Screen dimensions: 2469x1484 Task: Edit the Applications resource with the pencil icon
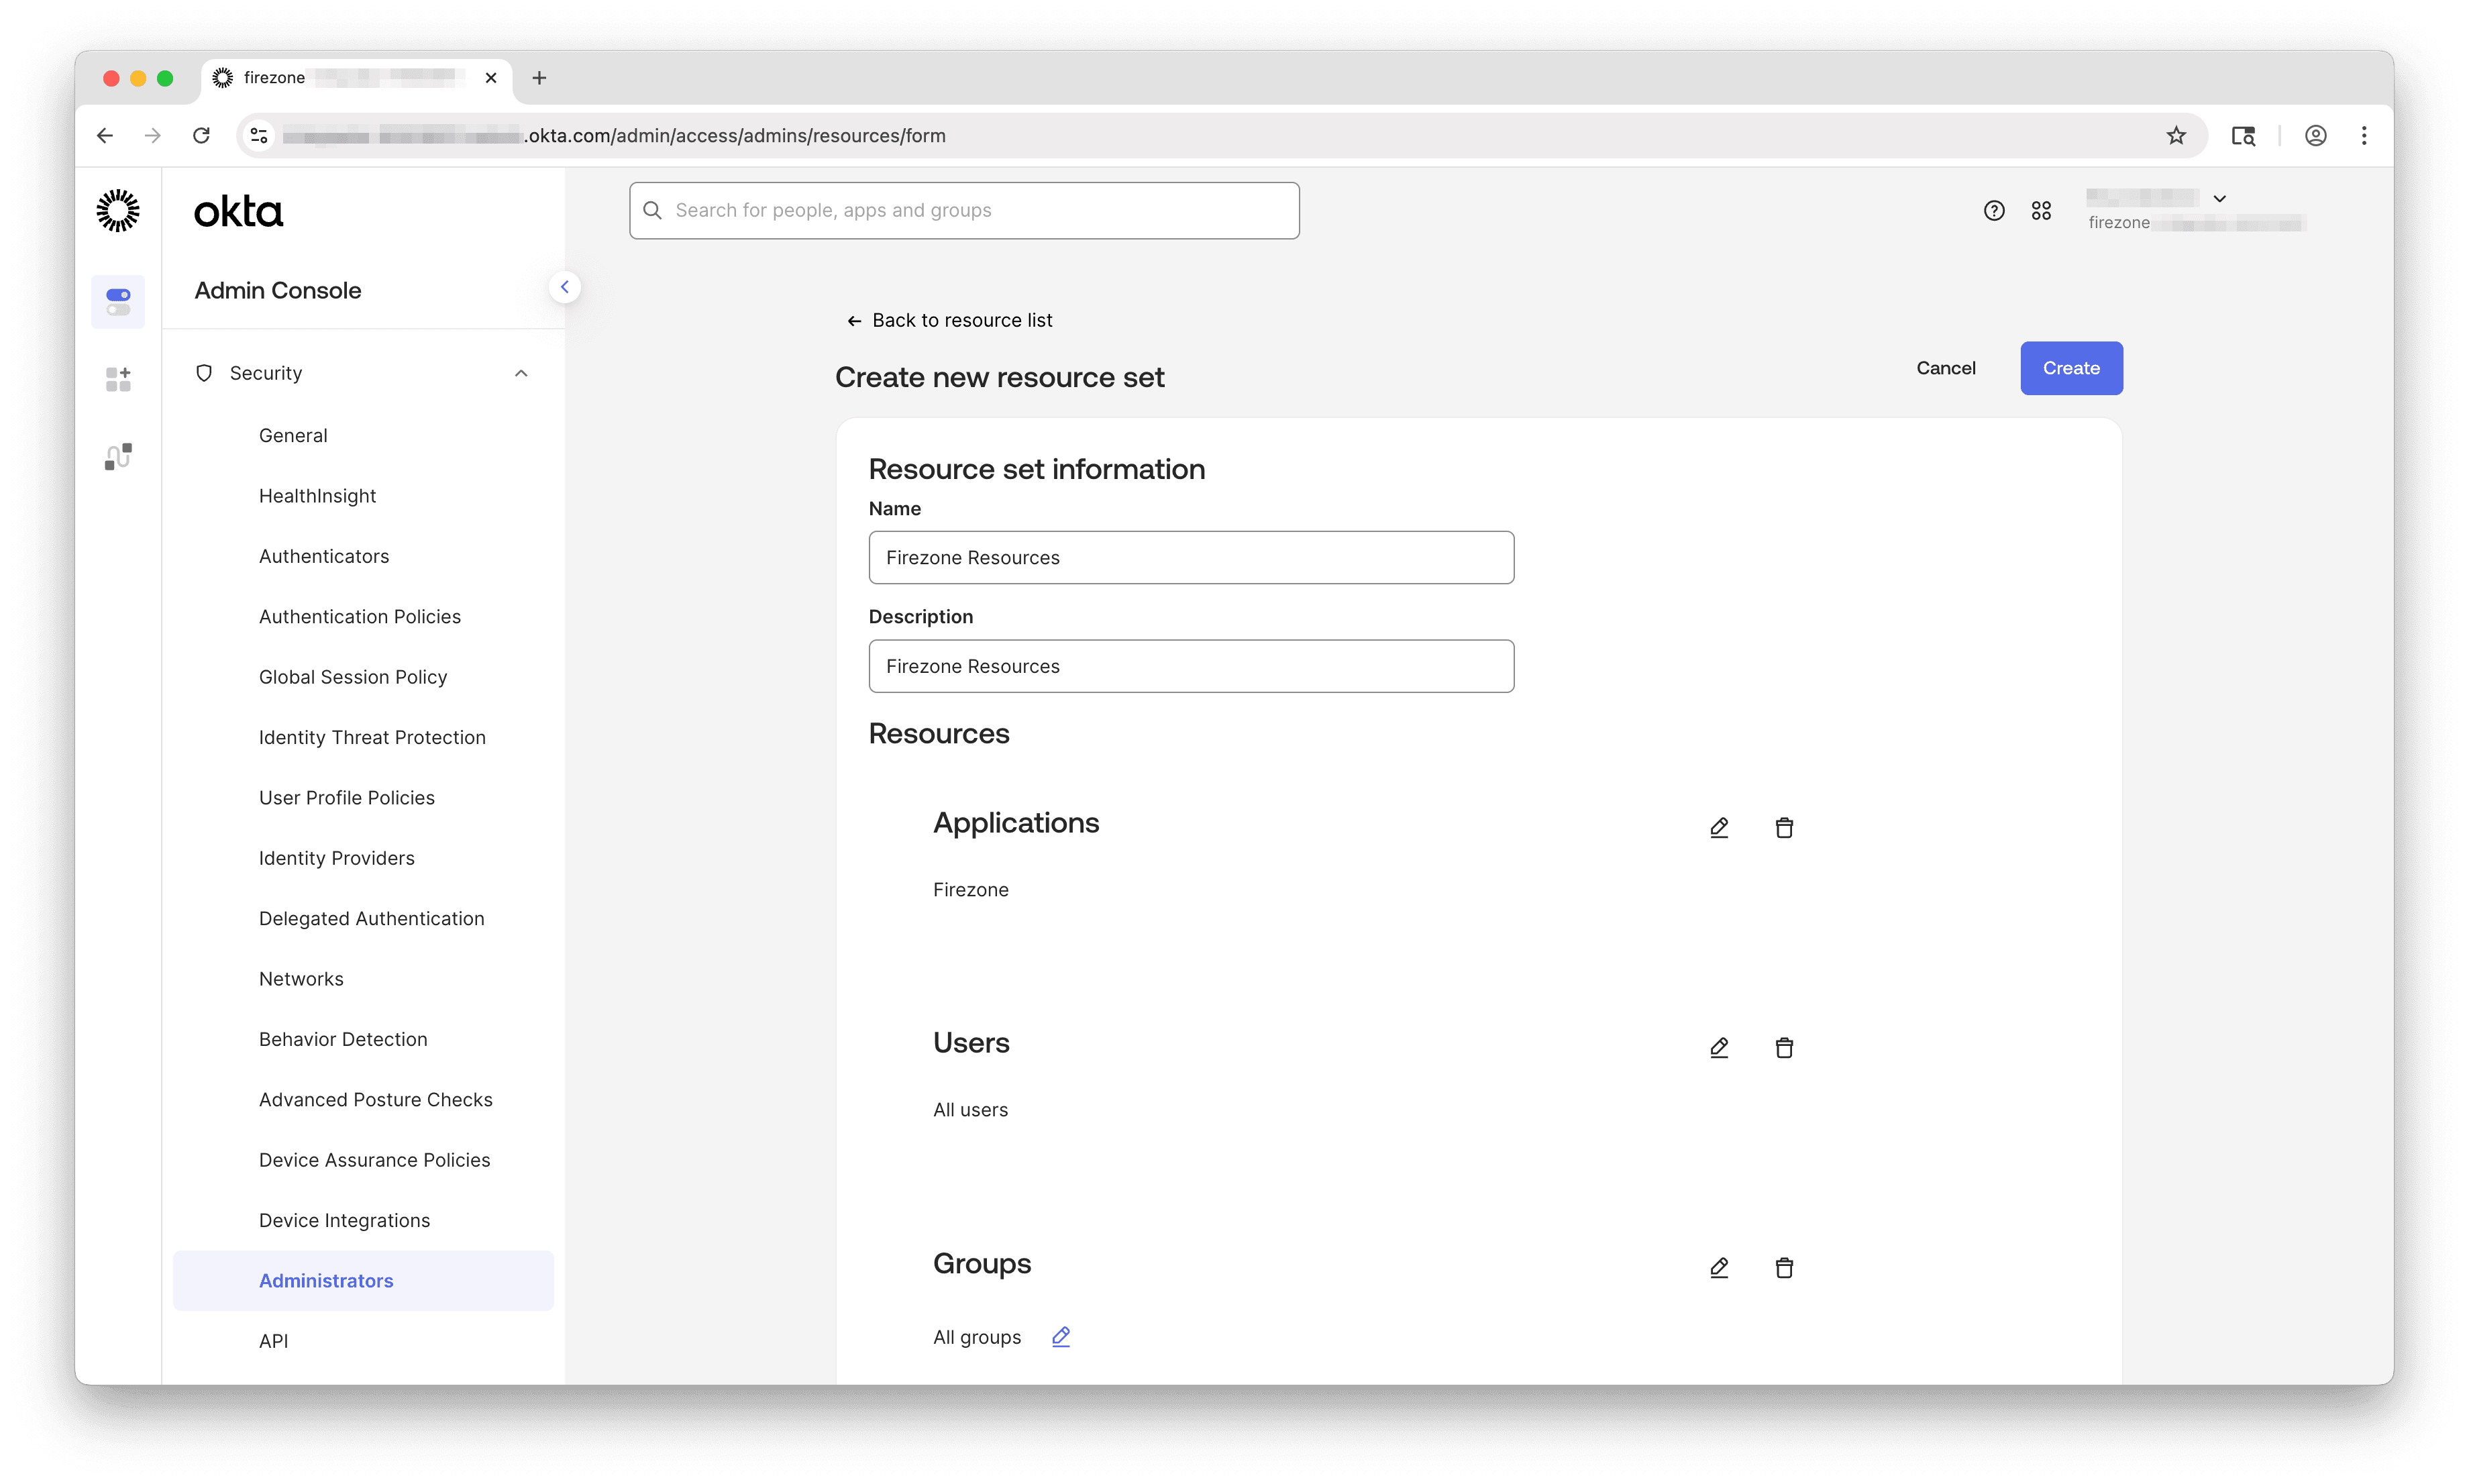(1719, 827)
